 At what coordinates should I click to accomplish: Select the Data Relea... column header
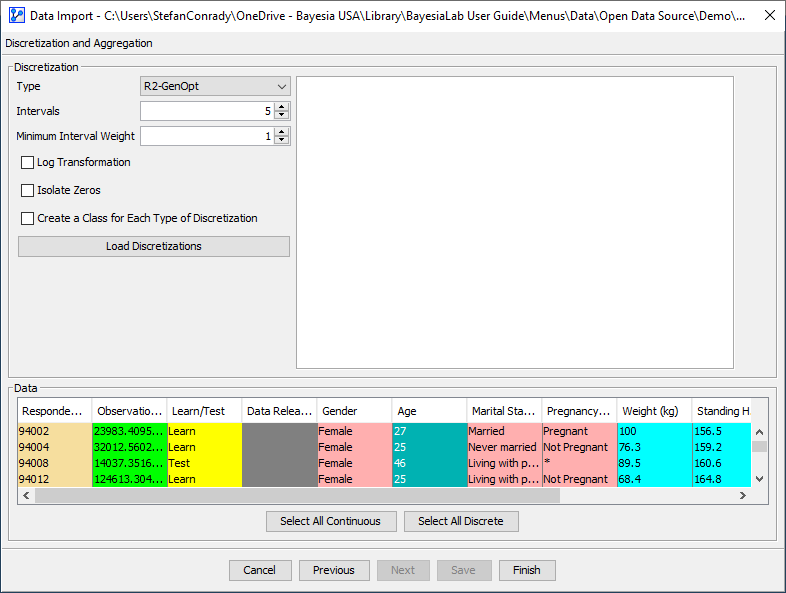coord(280,411)
